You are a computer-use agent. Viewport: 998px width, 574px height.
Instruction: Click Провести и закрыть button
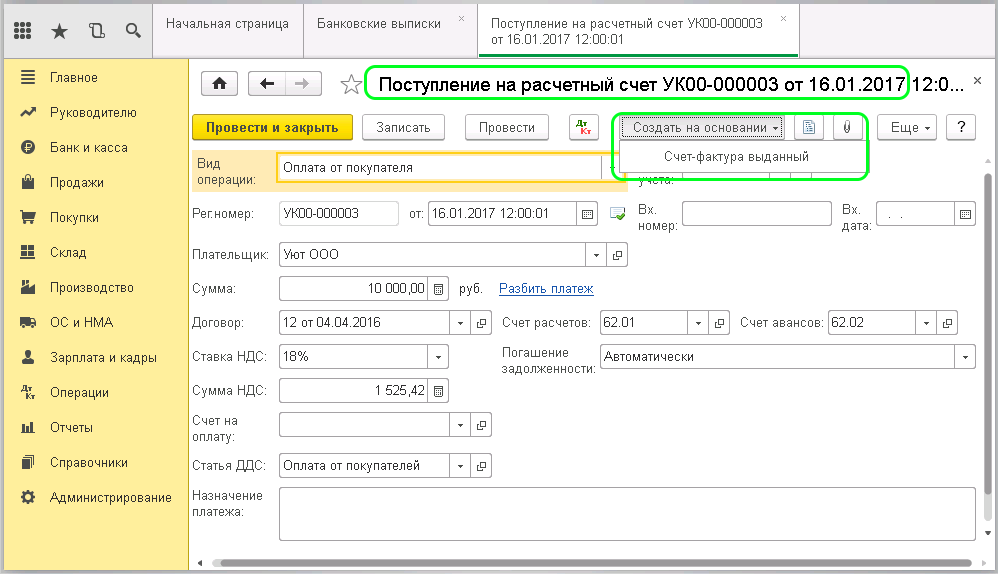pyautogui.click(x=272, y=127)
